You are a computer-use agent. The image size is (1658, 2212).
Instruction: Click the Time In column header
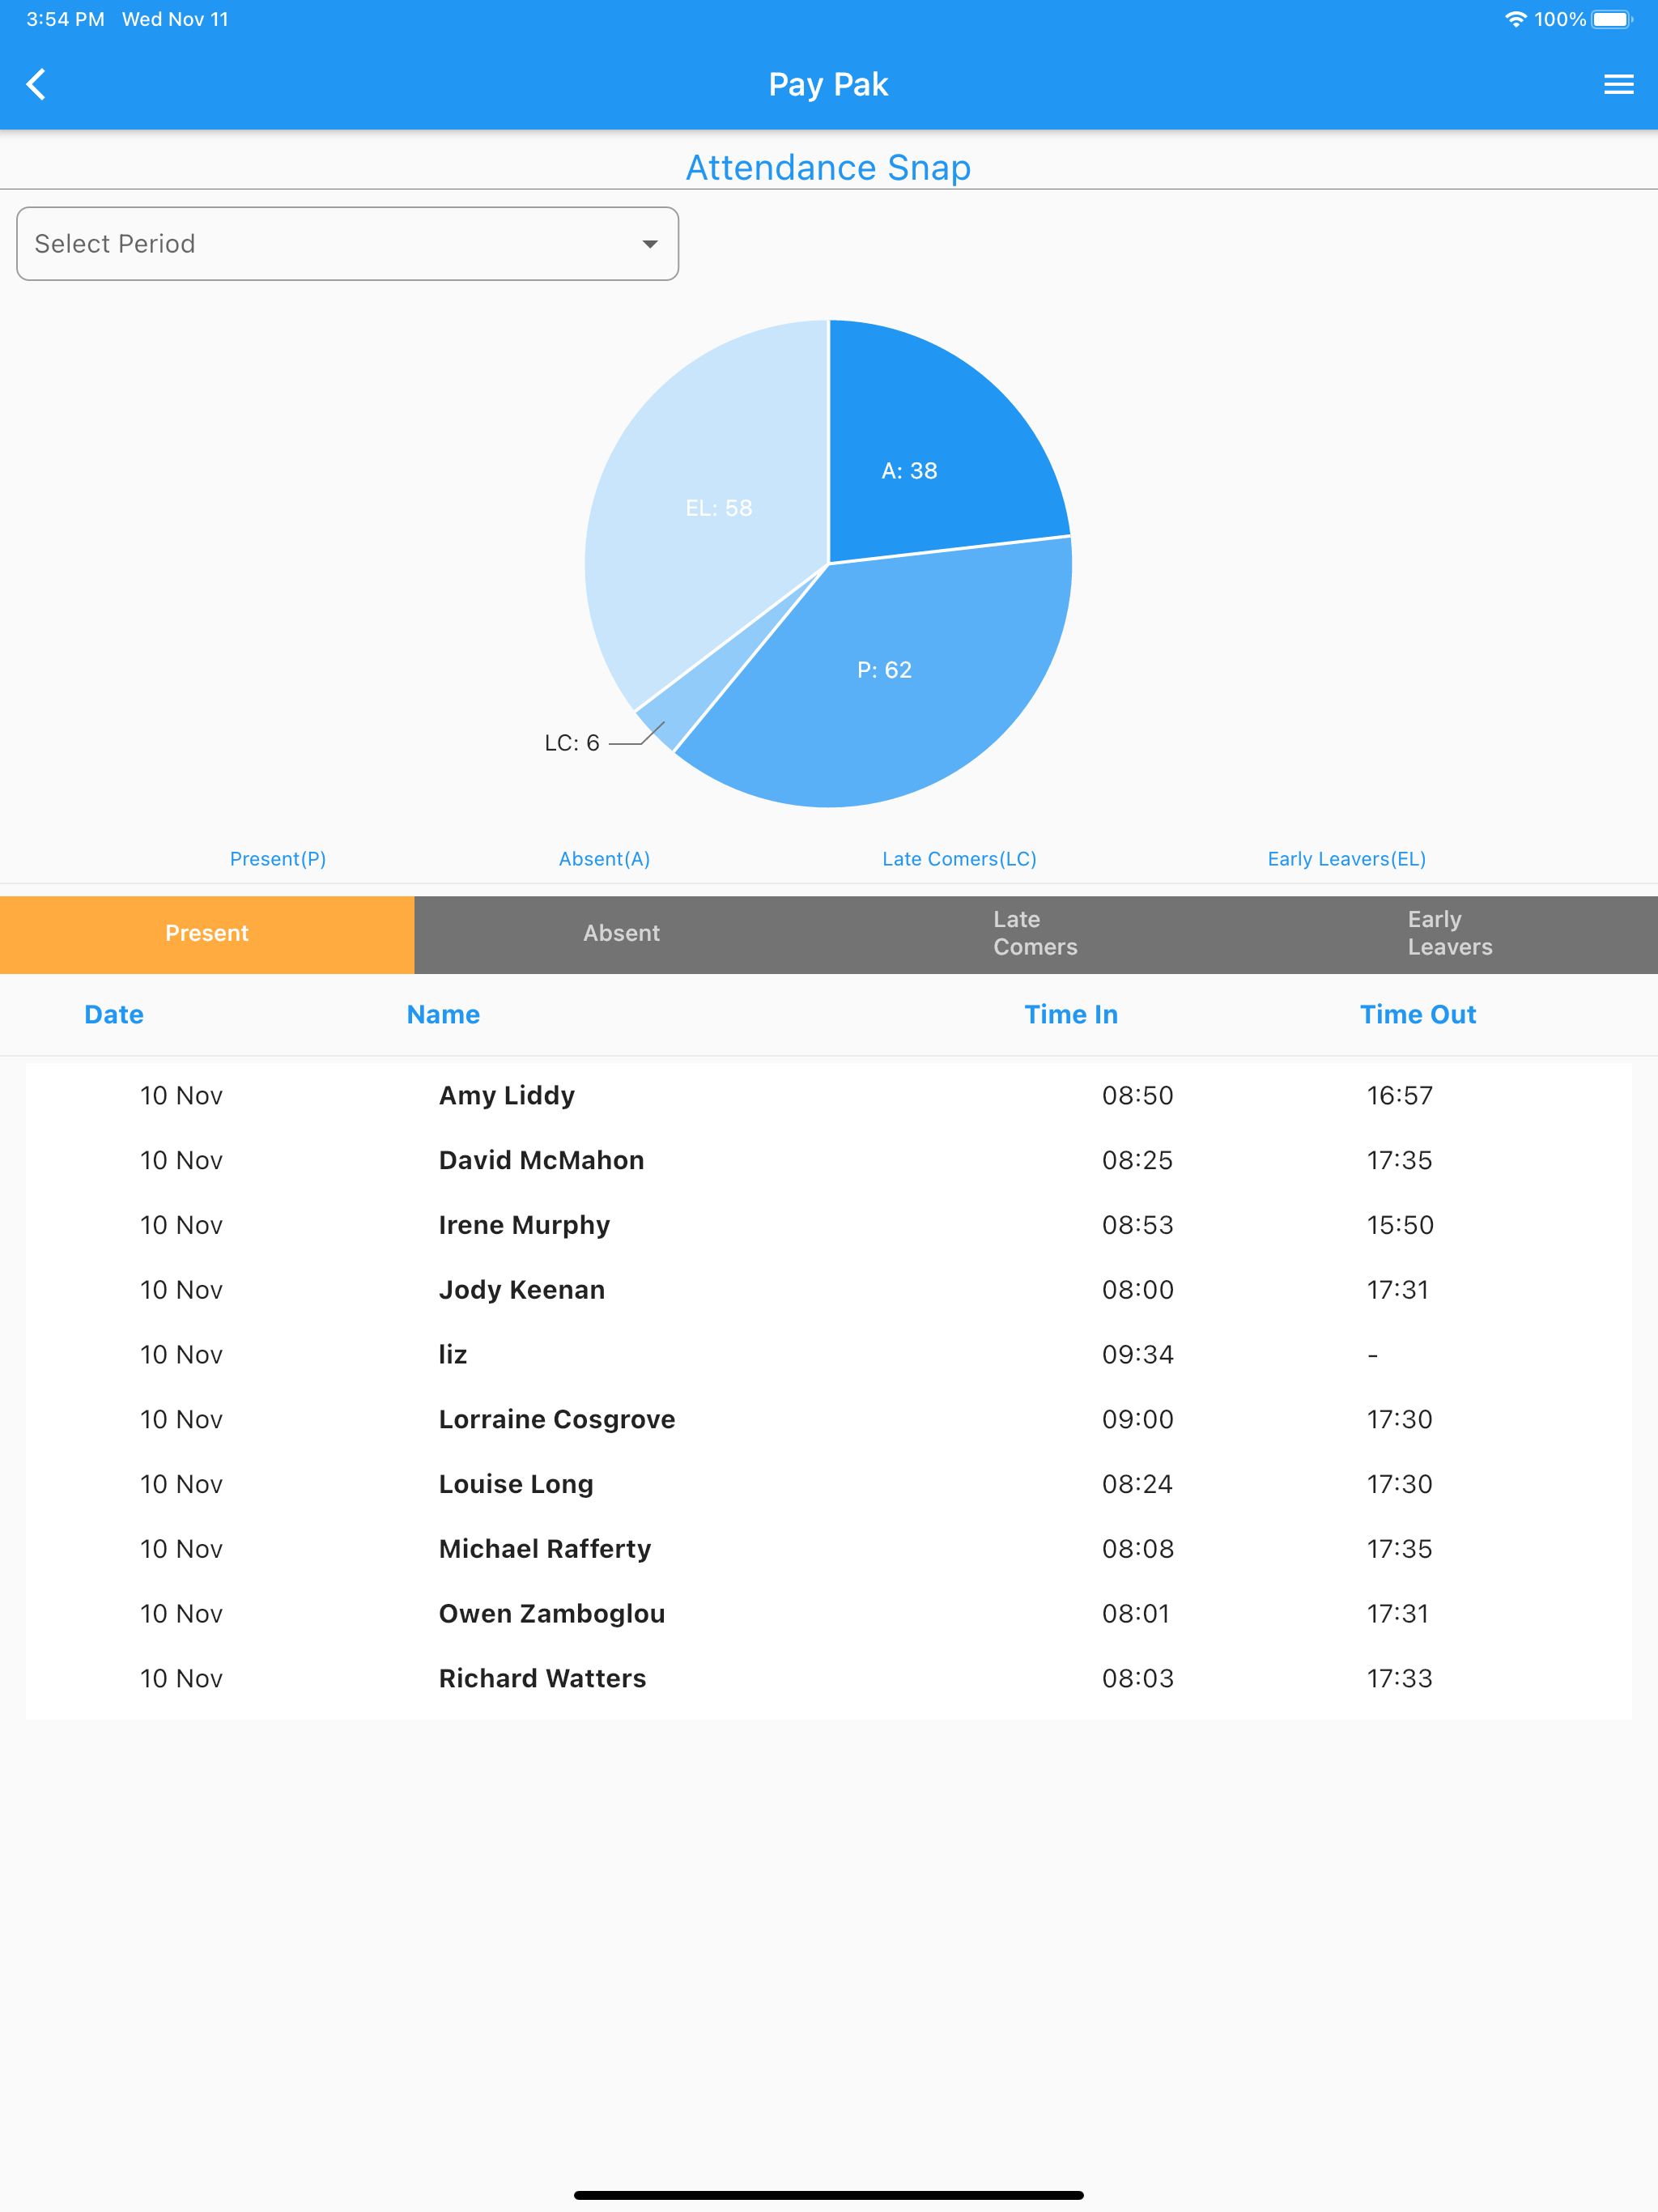point(1070,1014)
